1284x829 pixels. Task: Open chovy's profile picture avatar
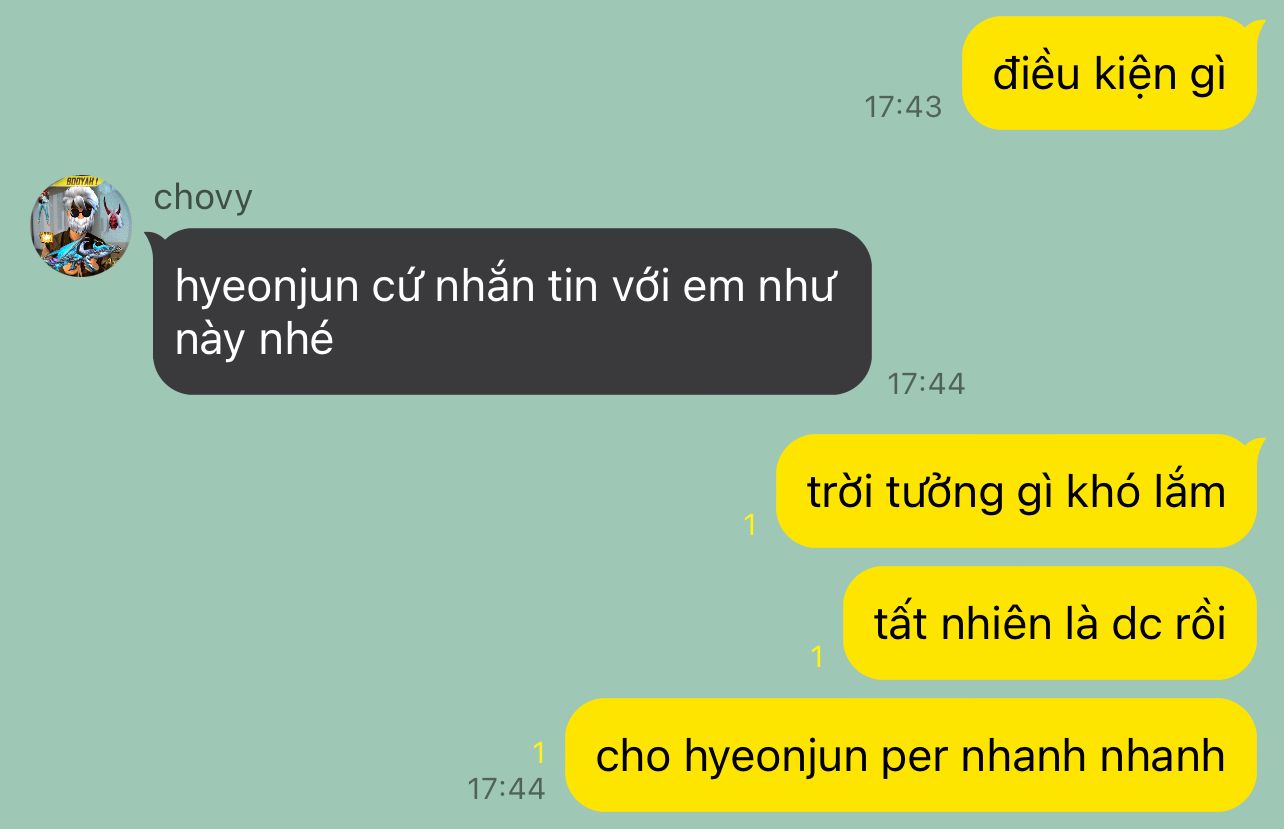(x=81, y=226)
